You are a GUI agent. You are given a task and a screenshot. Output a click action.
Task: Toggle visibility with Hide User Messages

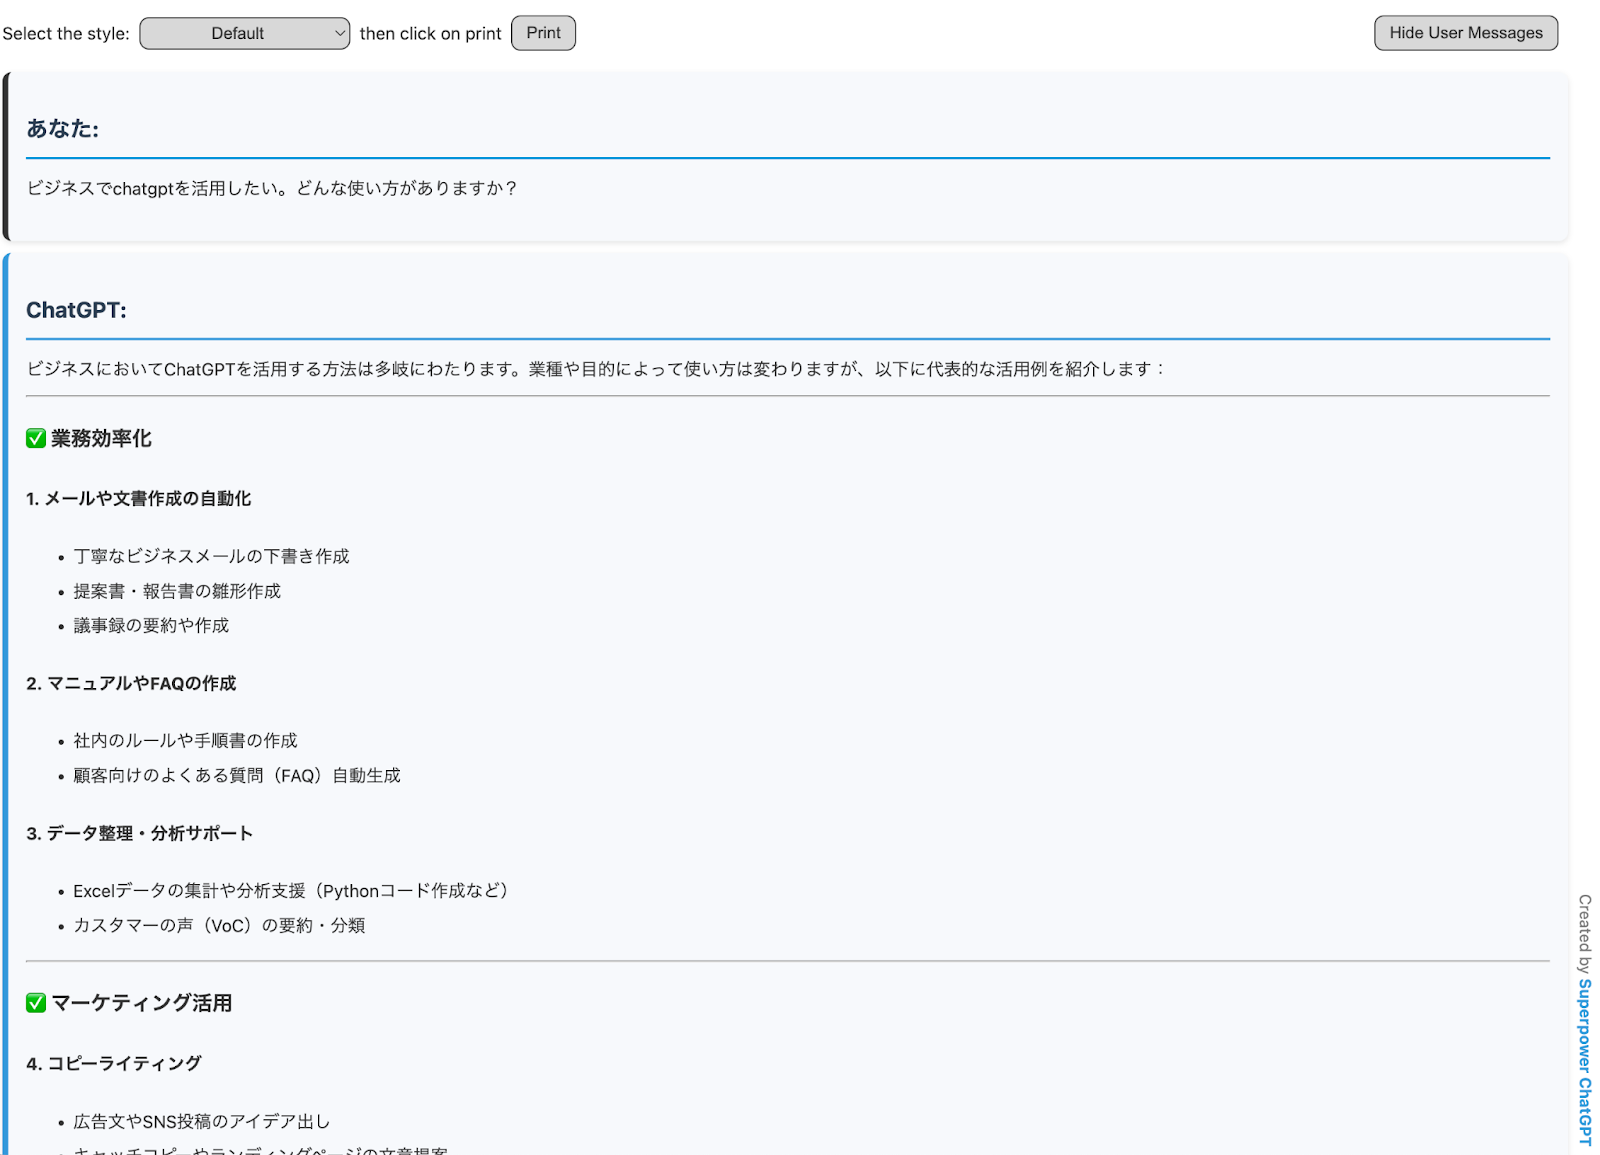[x=1464, y=32]
